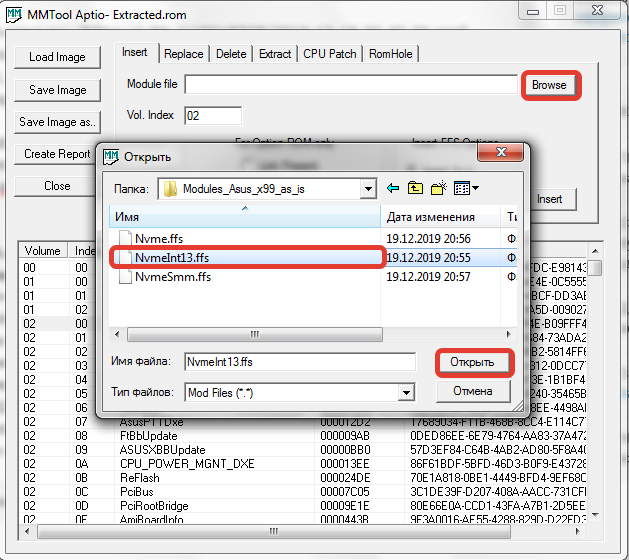Image resolution: width=629 pixels, height=560 pixels.
Task: Switch to the CPU Patch tab
Action: [x=329, y=54]
